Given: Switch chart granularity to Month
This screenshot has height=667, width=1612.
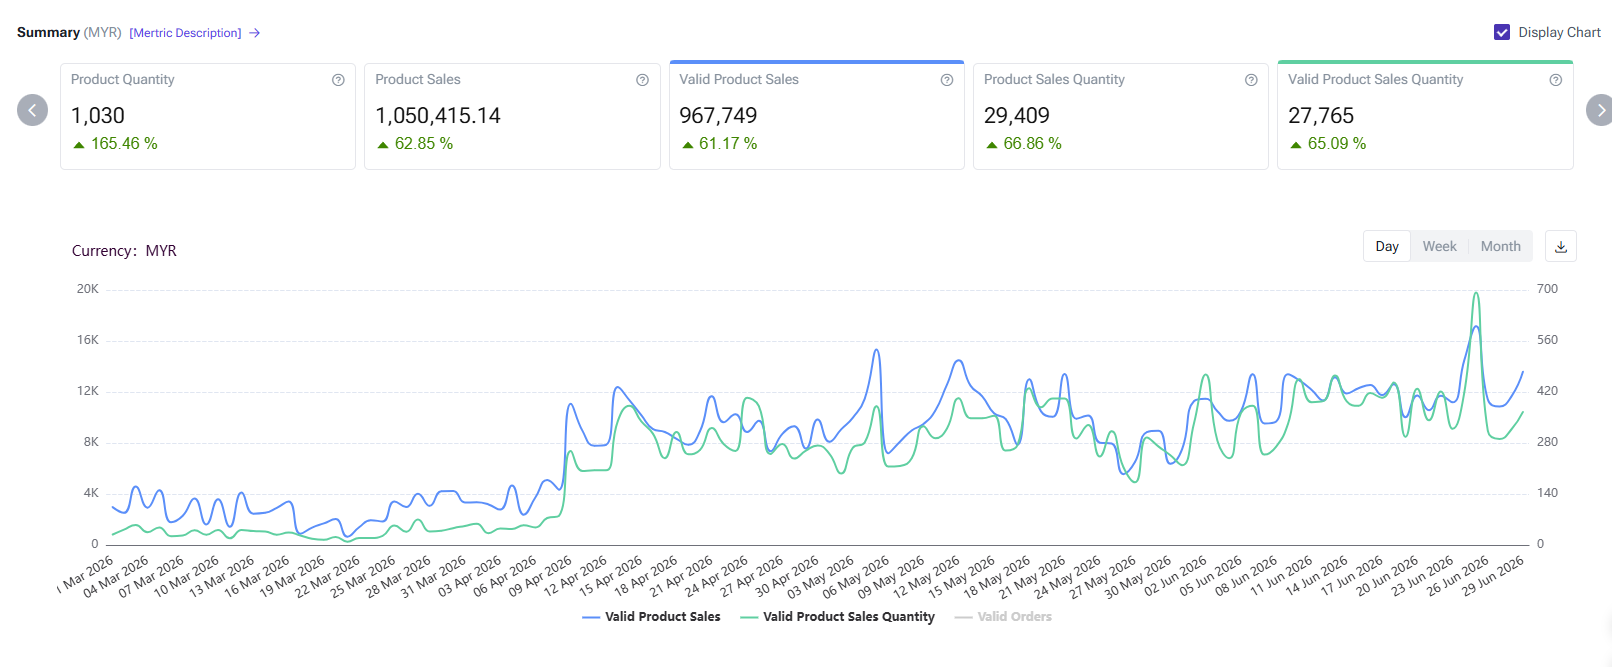Looking at the screenshot, I should point(1500,246).
